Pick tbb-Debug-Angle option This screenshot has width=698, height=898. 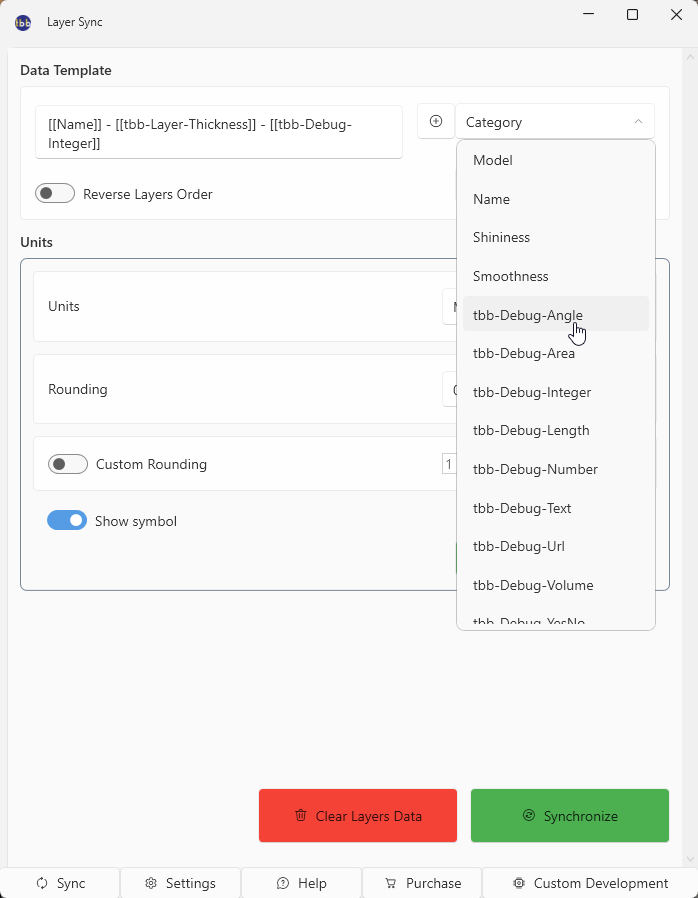point(555,314)
